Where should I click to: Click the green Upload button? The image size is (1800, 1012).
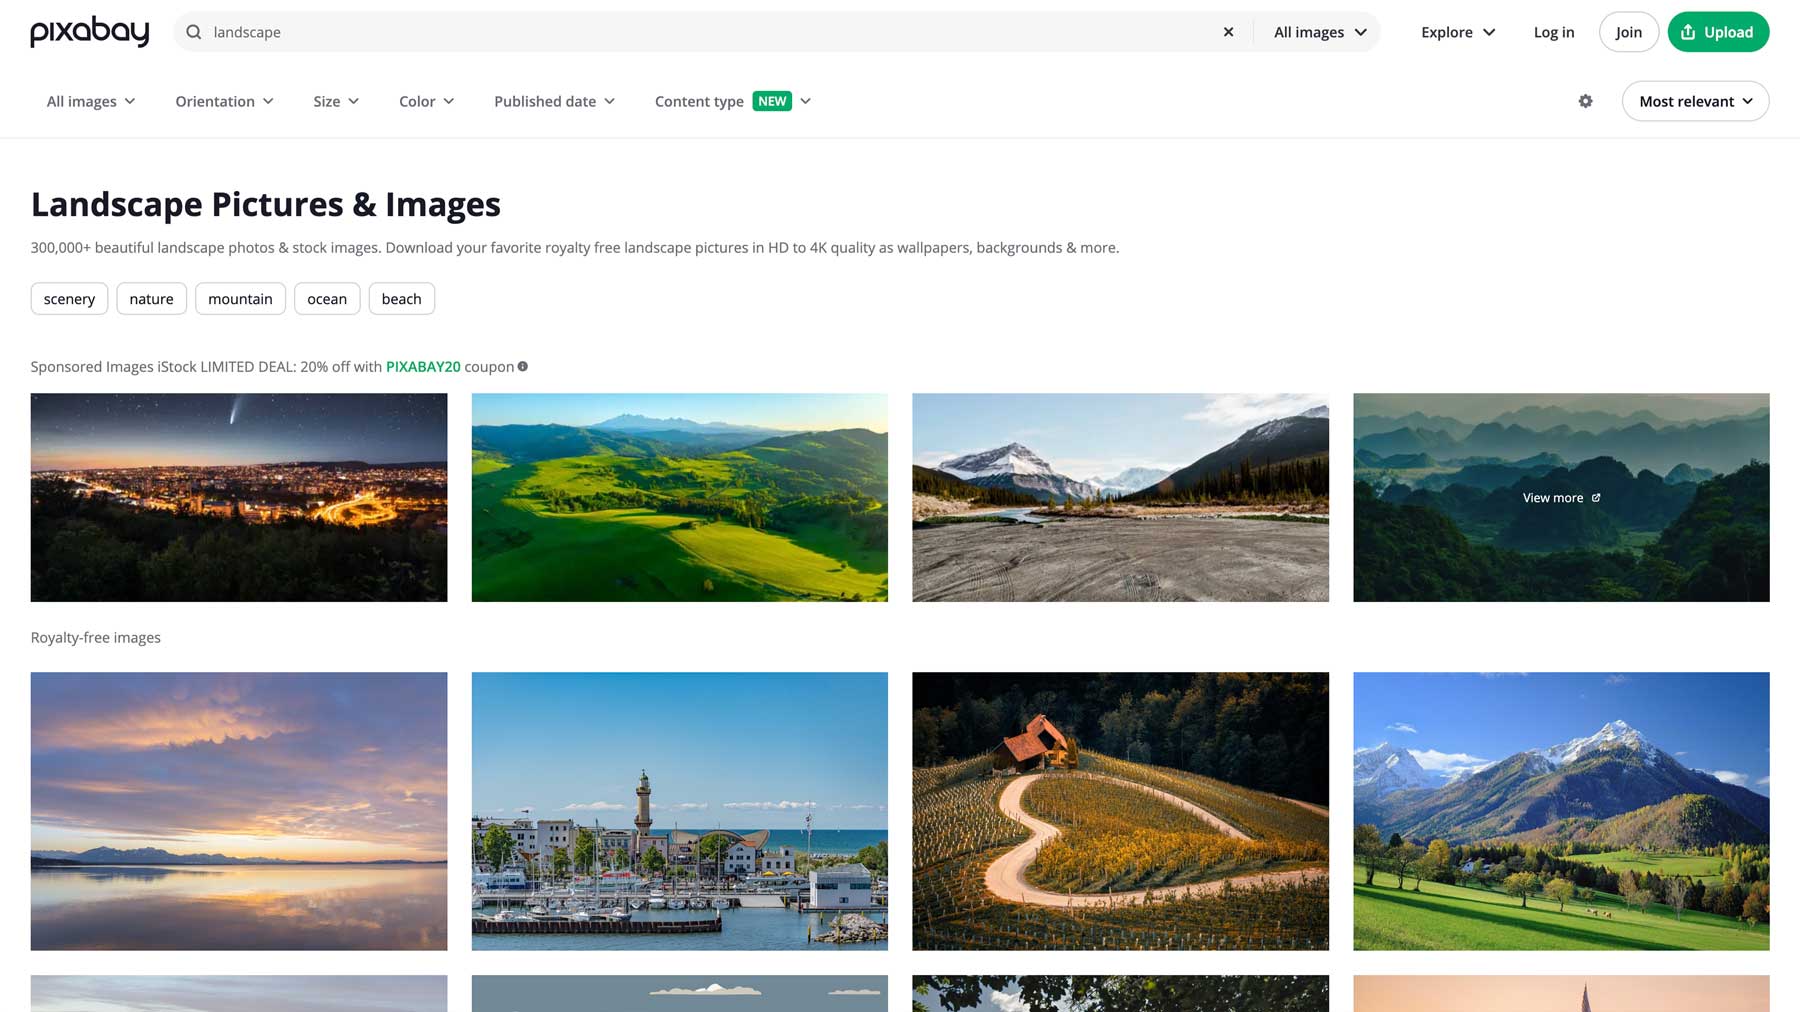(x=1718, y=32)
